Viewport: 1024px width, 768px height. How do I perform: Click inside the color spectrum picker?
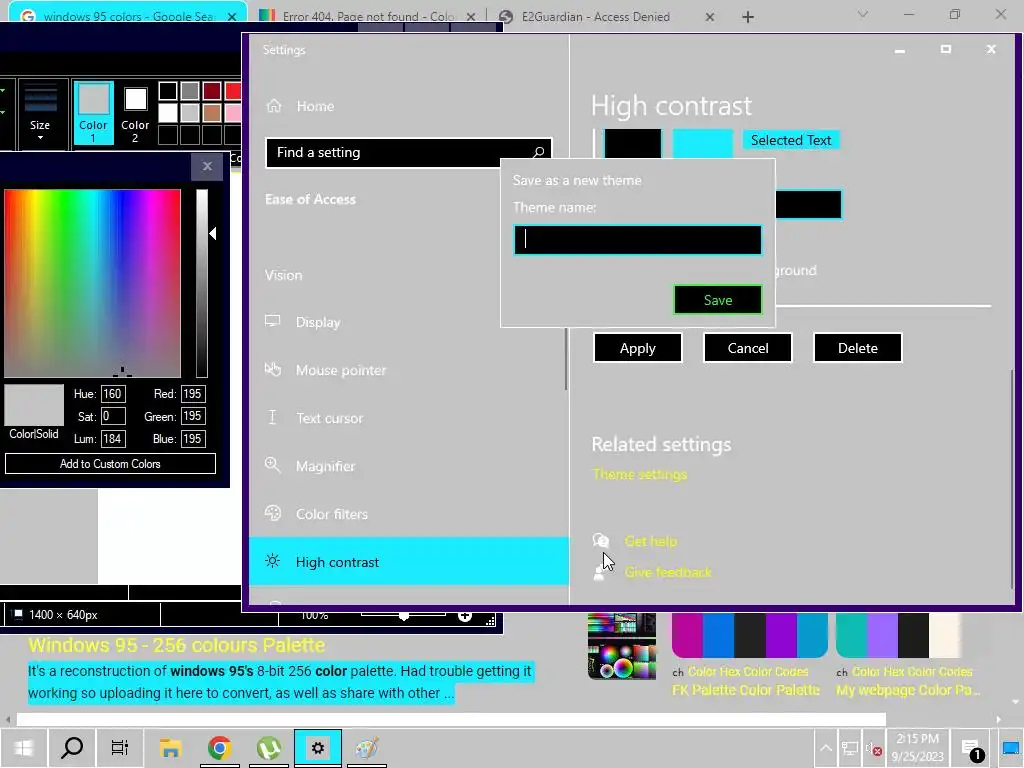92,283
